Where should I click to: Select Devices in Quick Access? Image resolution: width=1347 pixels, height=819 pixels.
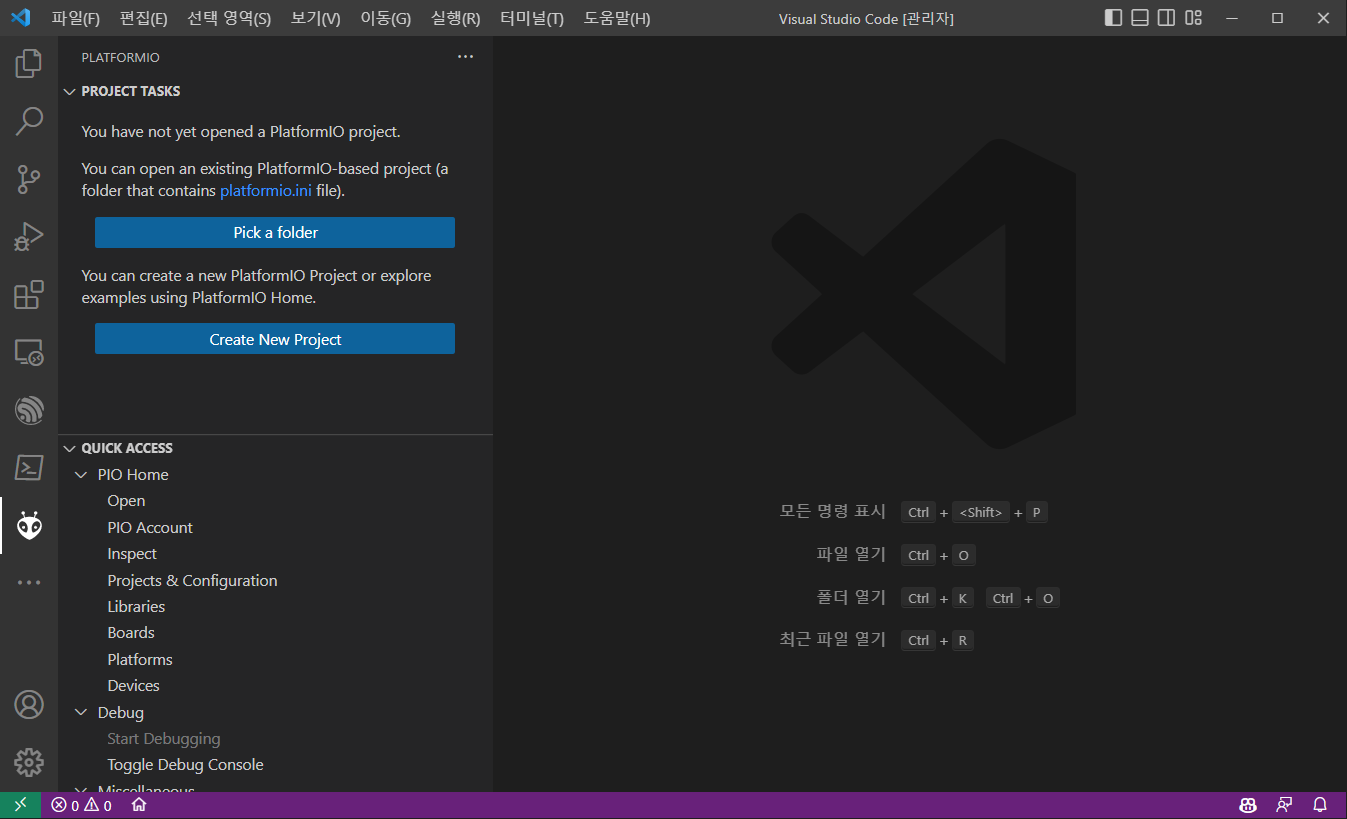(x=133, y=686)
